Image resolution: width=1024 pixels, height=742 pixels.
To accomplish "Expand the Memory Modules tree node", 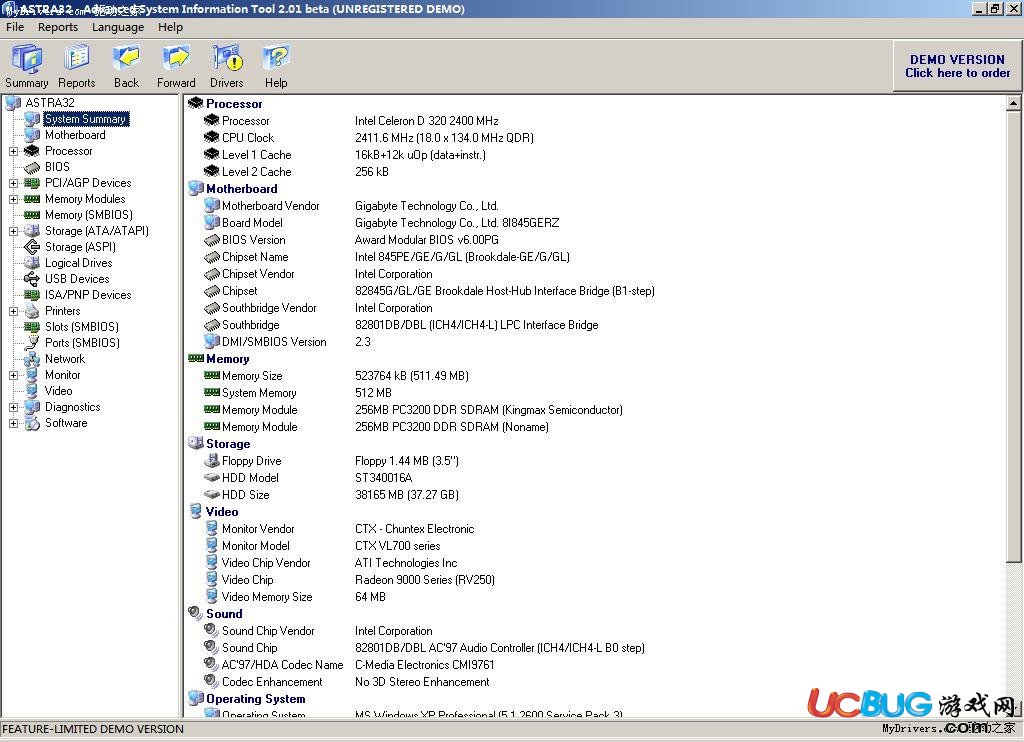I will click(13, 199).
